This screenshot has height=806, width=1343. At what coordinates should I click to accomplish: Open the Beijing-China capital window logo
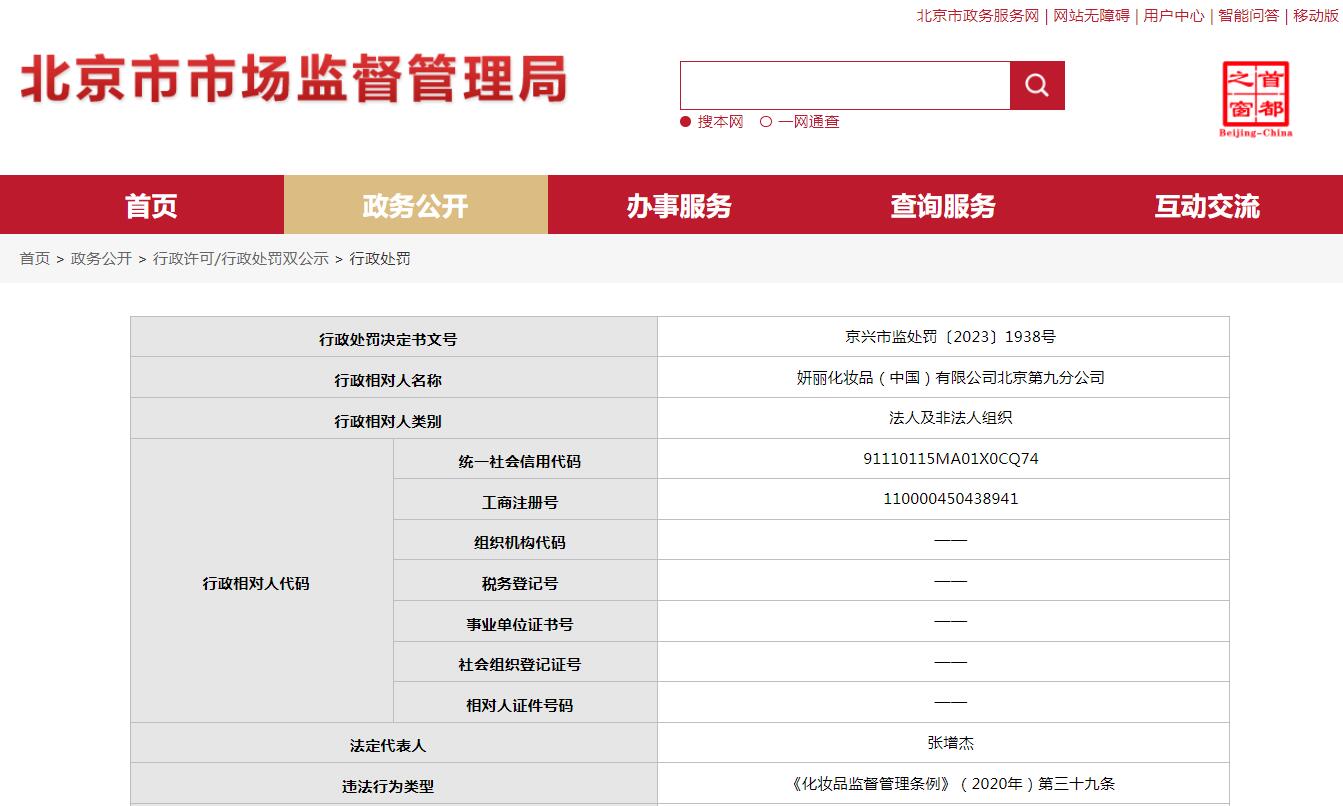(x=1256, y=99)
